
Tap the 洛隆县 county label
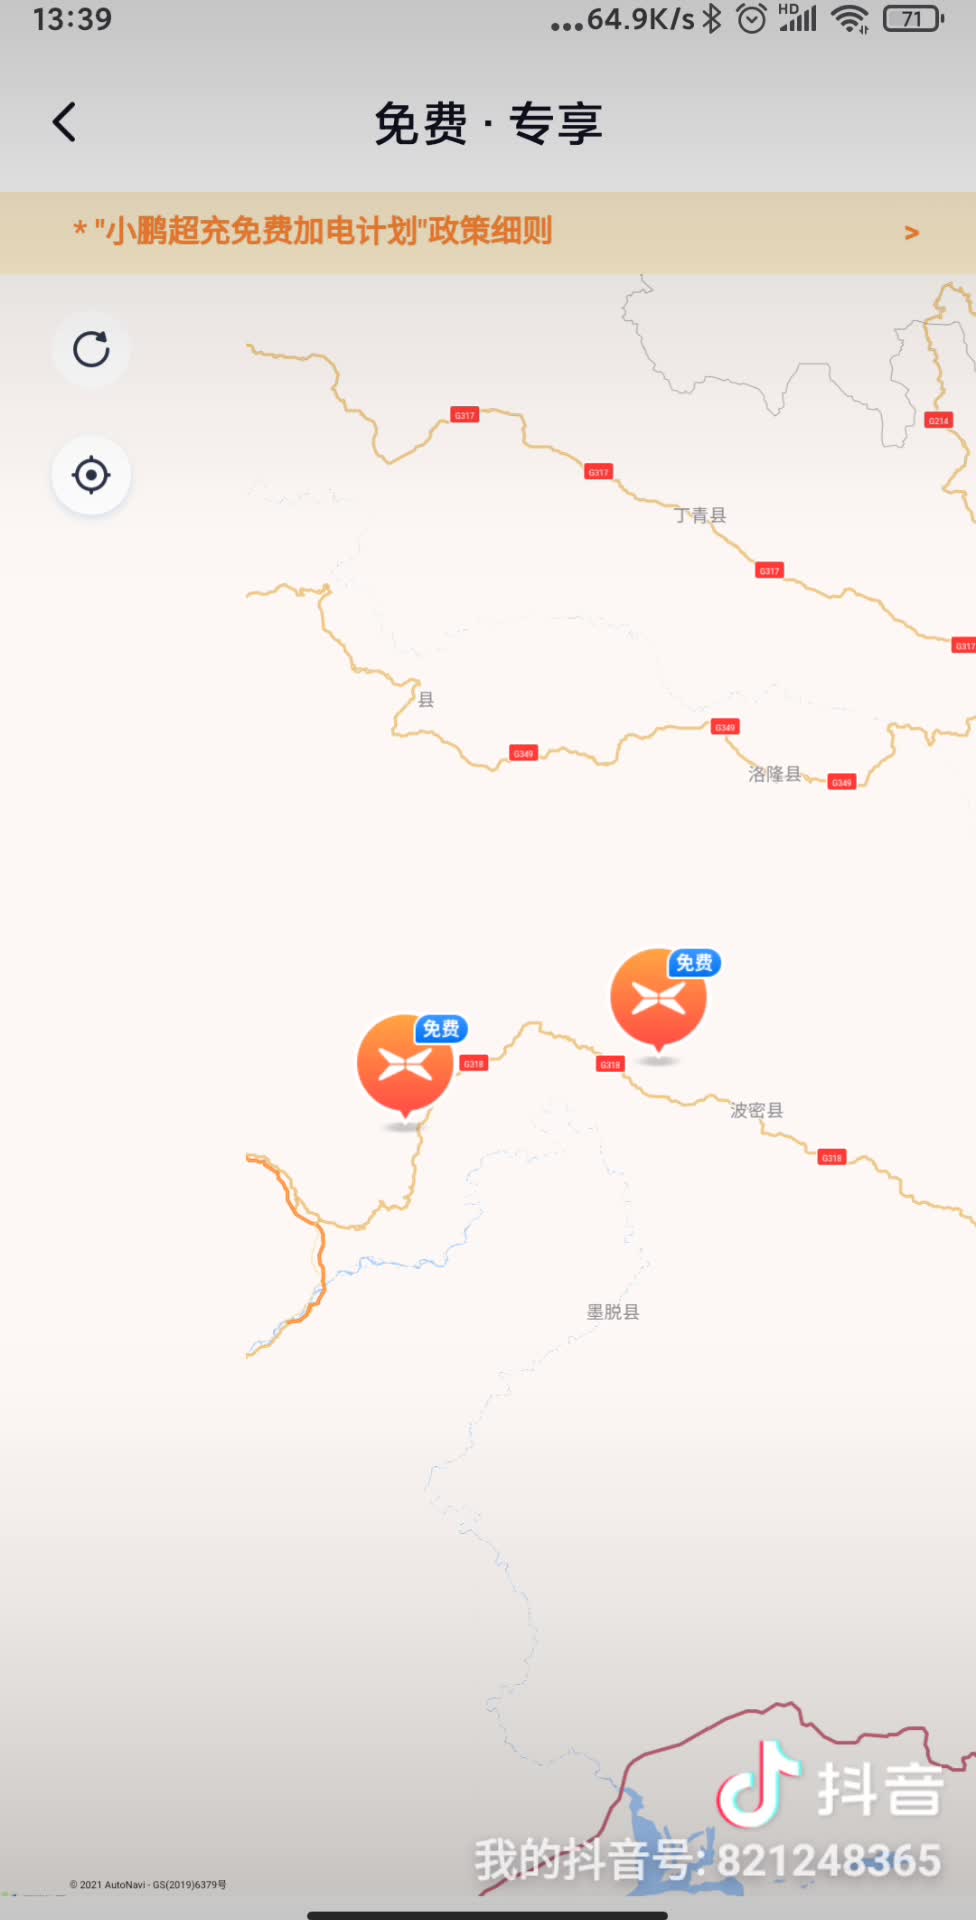775,774
